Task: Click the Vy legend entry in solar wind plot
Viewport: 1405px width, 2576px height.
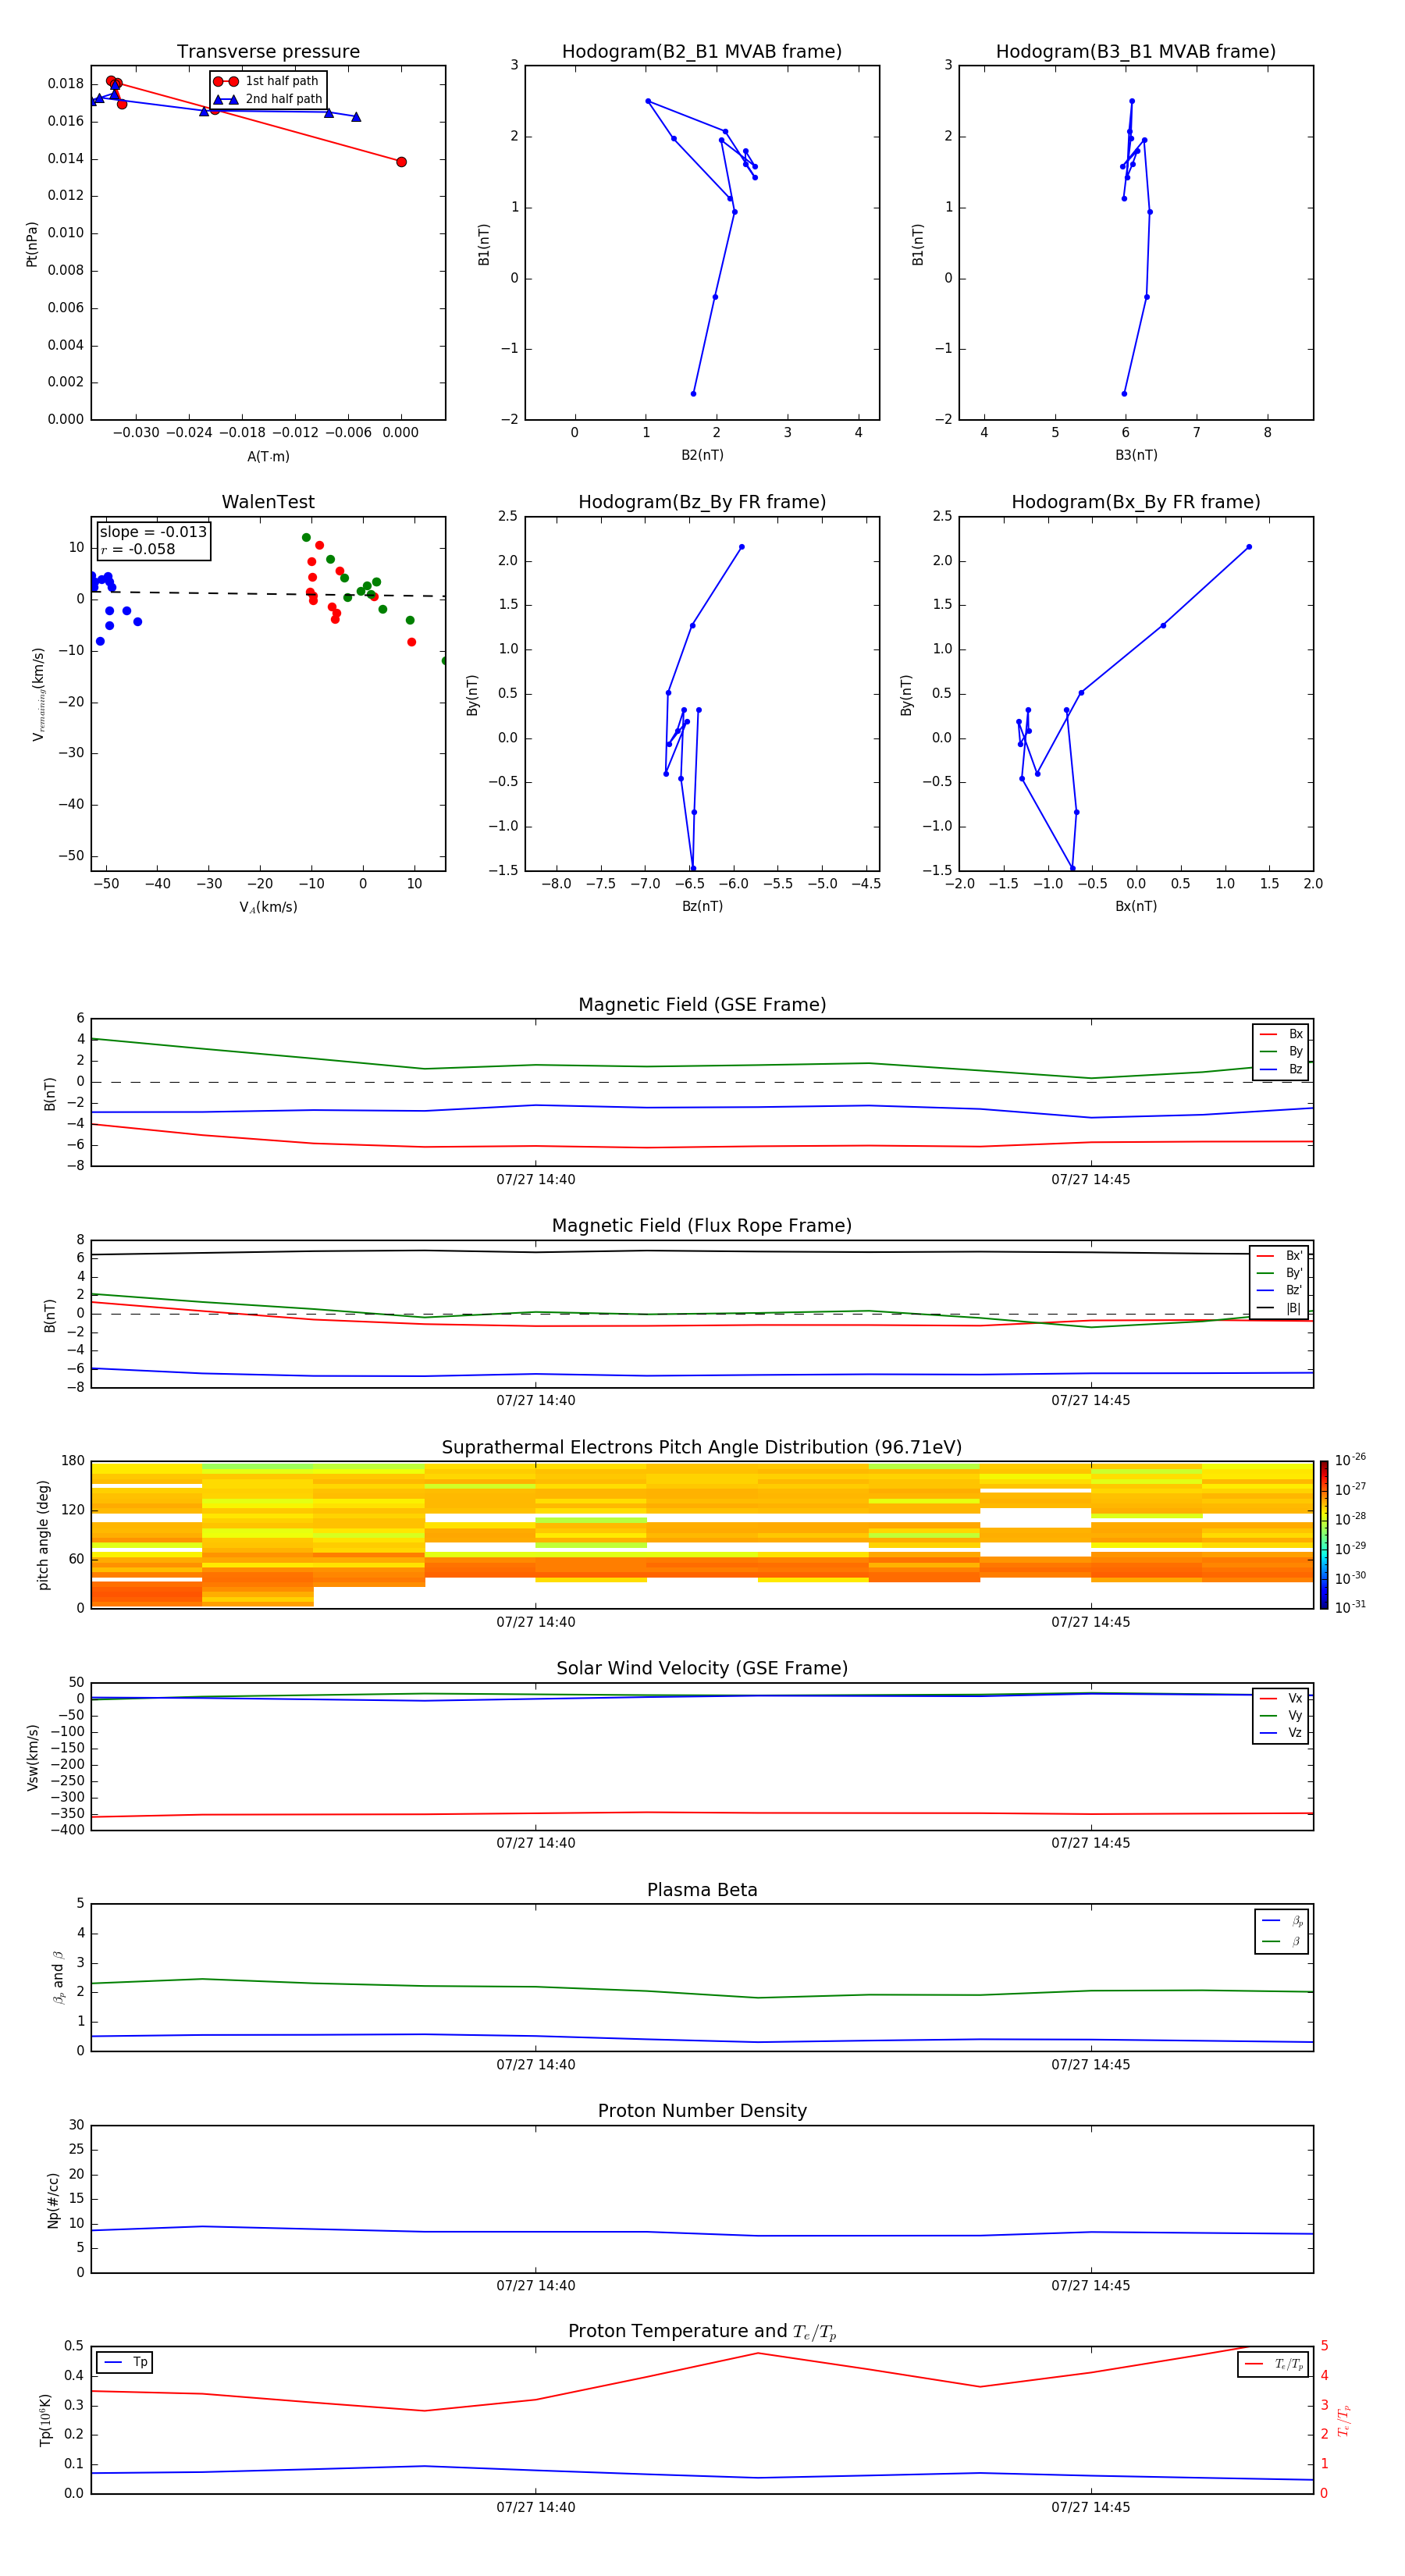Action: point(1281,1715)
